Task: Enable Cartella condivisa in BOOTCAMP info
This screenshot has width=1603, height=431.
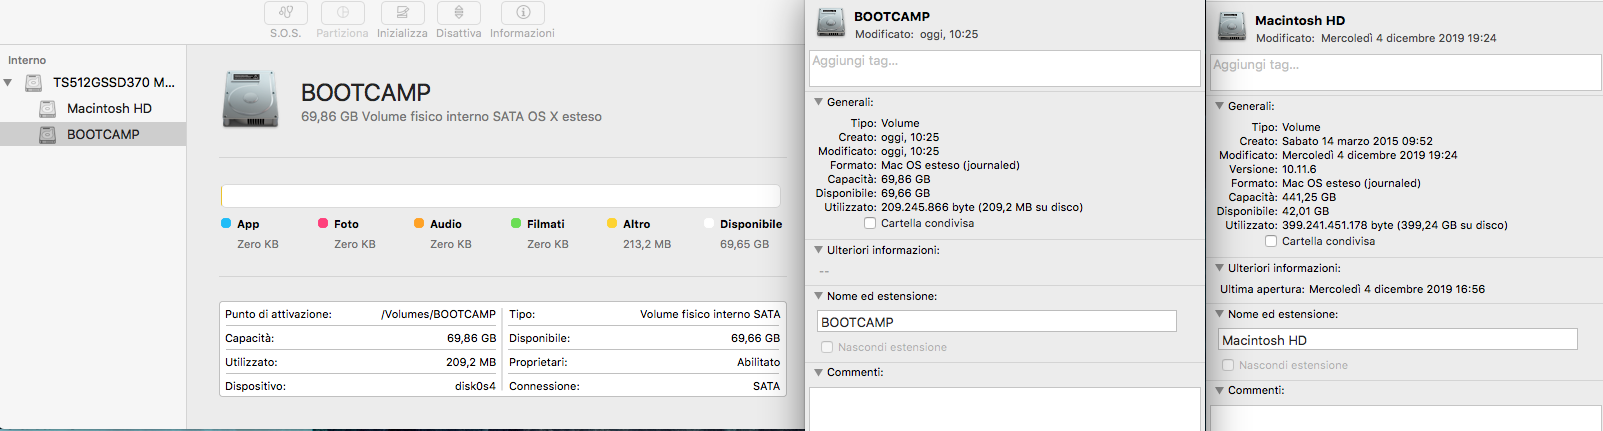Action: (870, 223)
